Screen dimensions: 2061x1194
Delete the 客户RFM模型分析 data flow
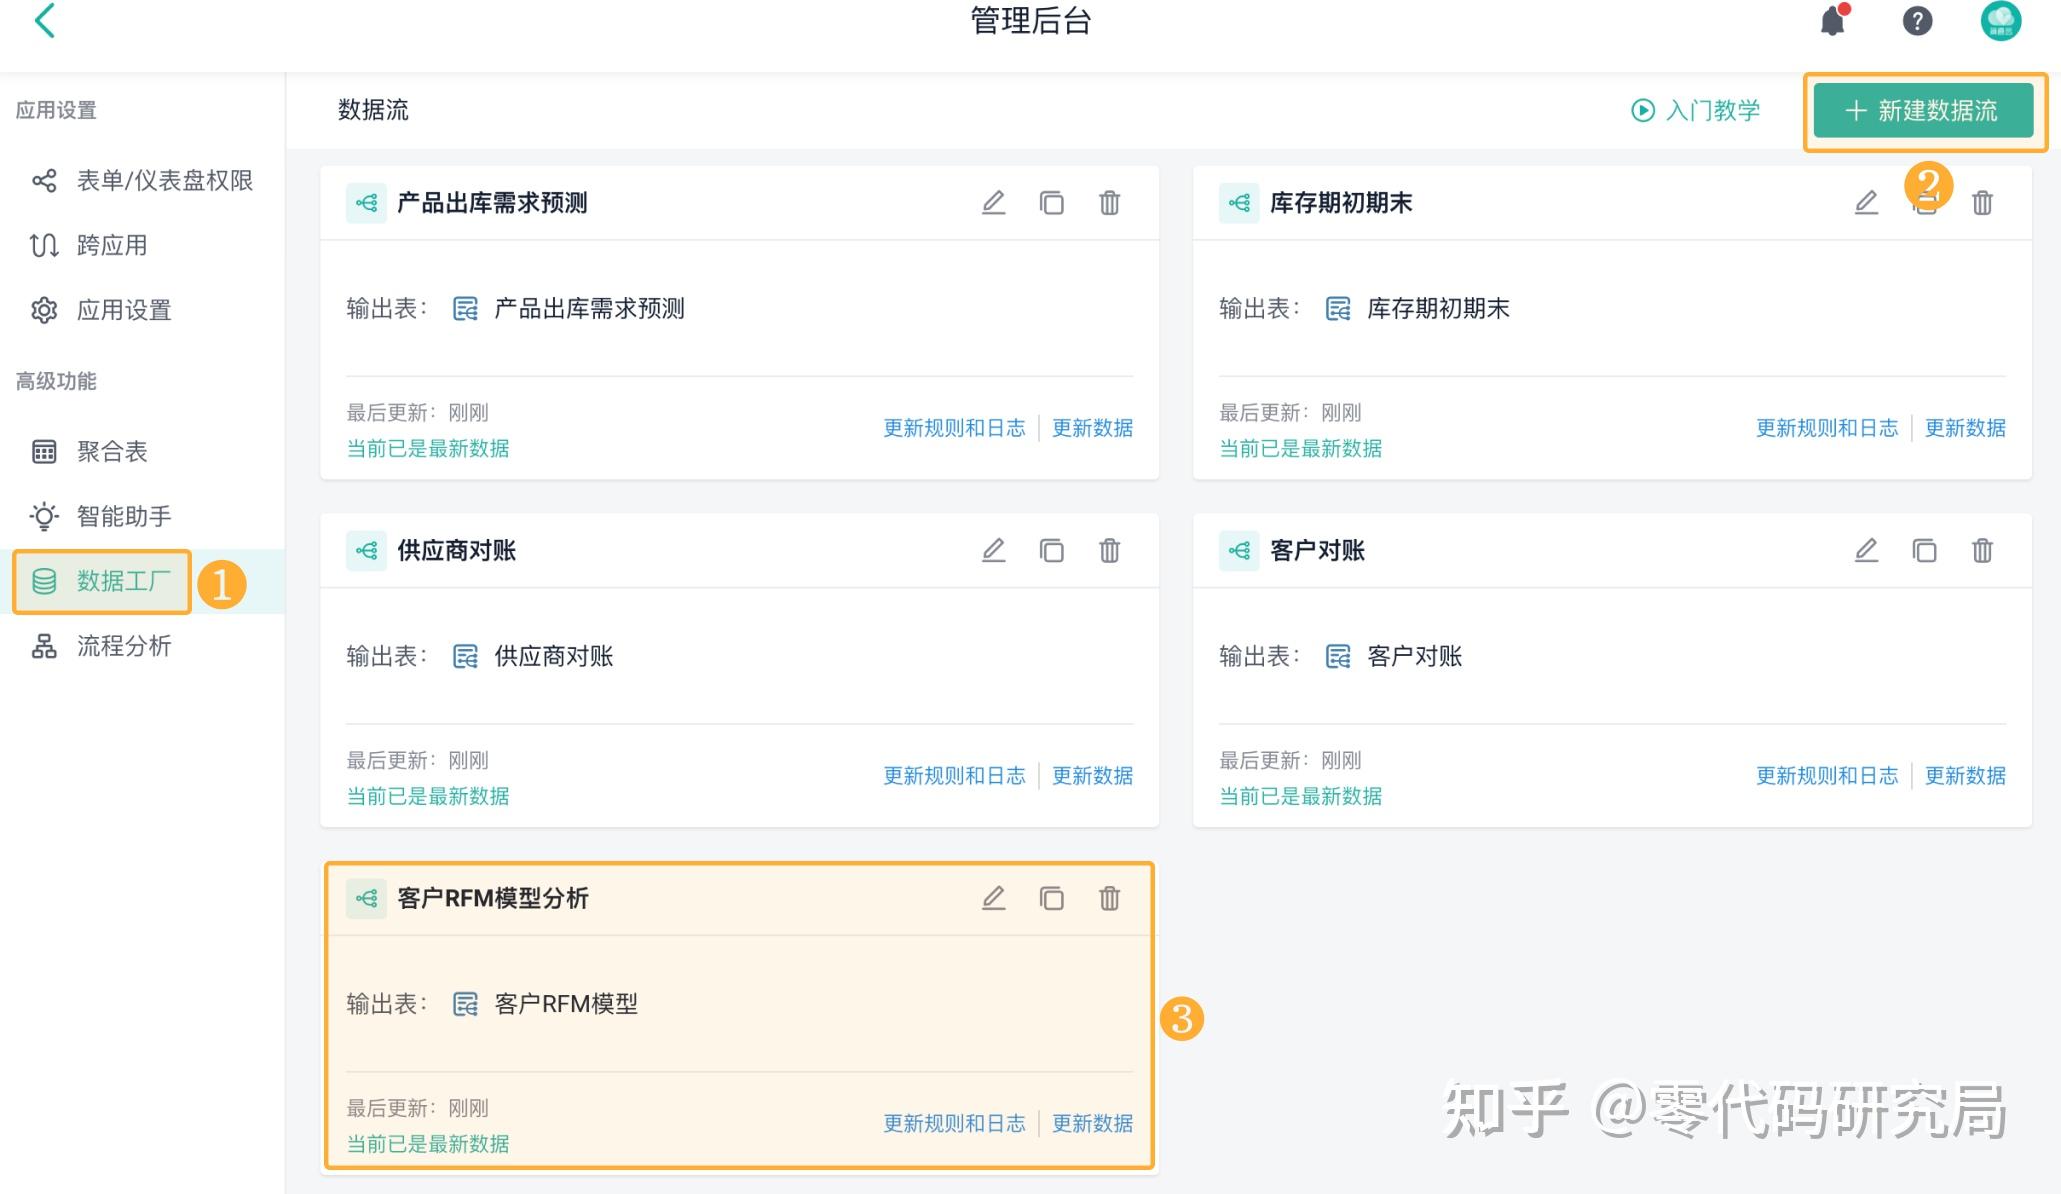1108,898
